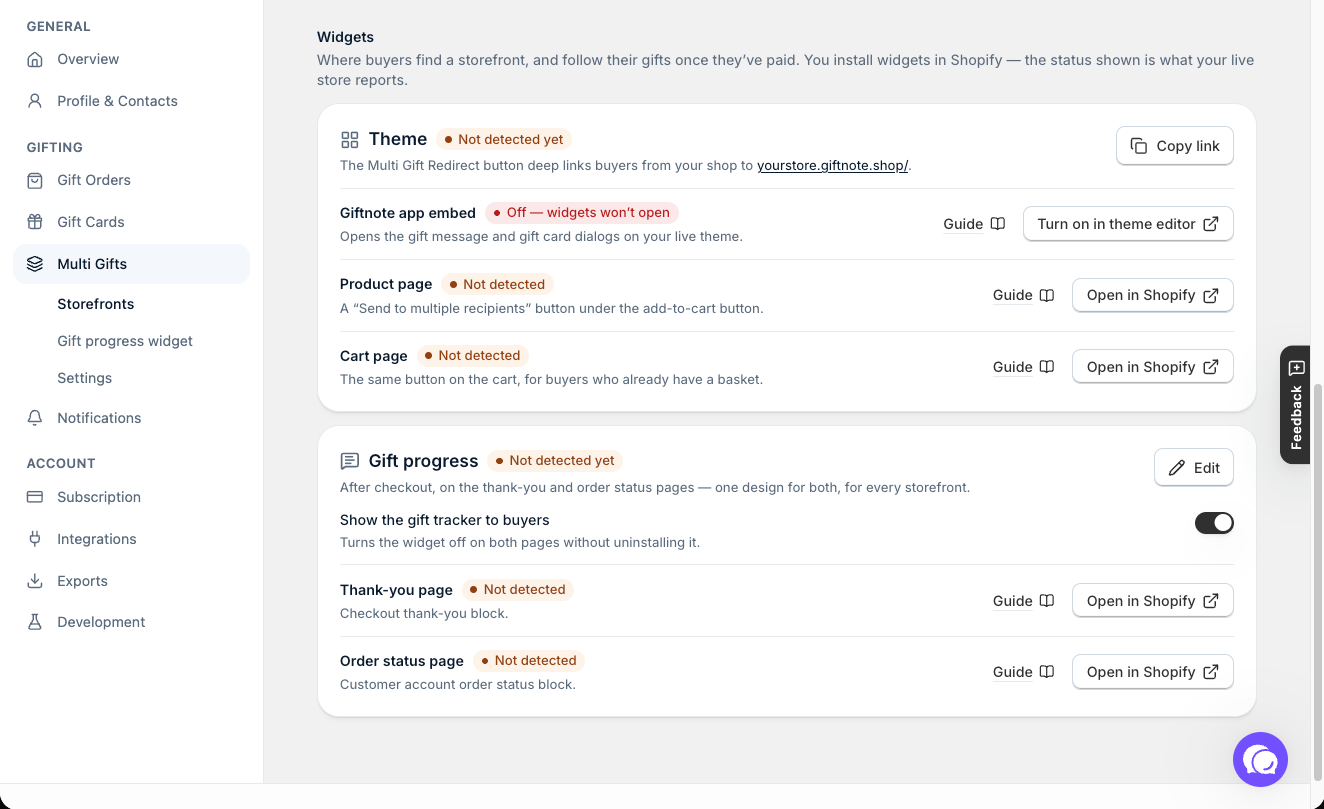
Task: Open the Feedback side tab
Action: point(1295,405)
